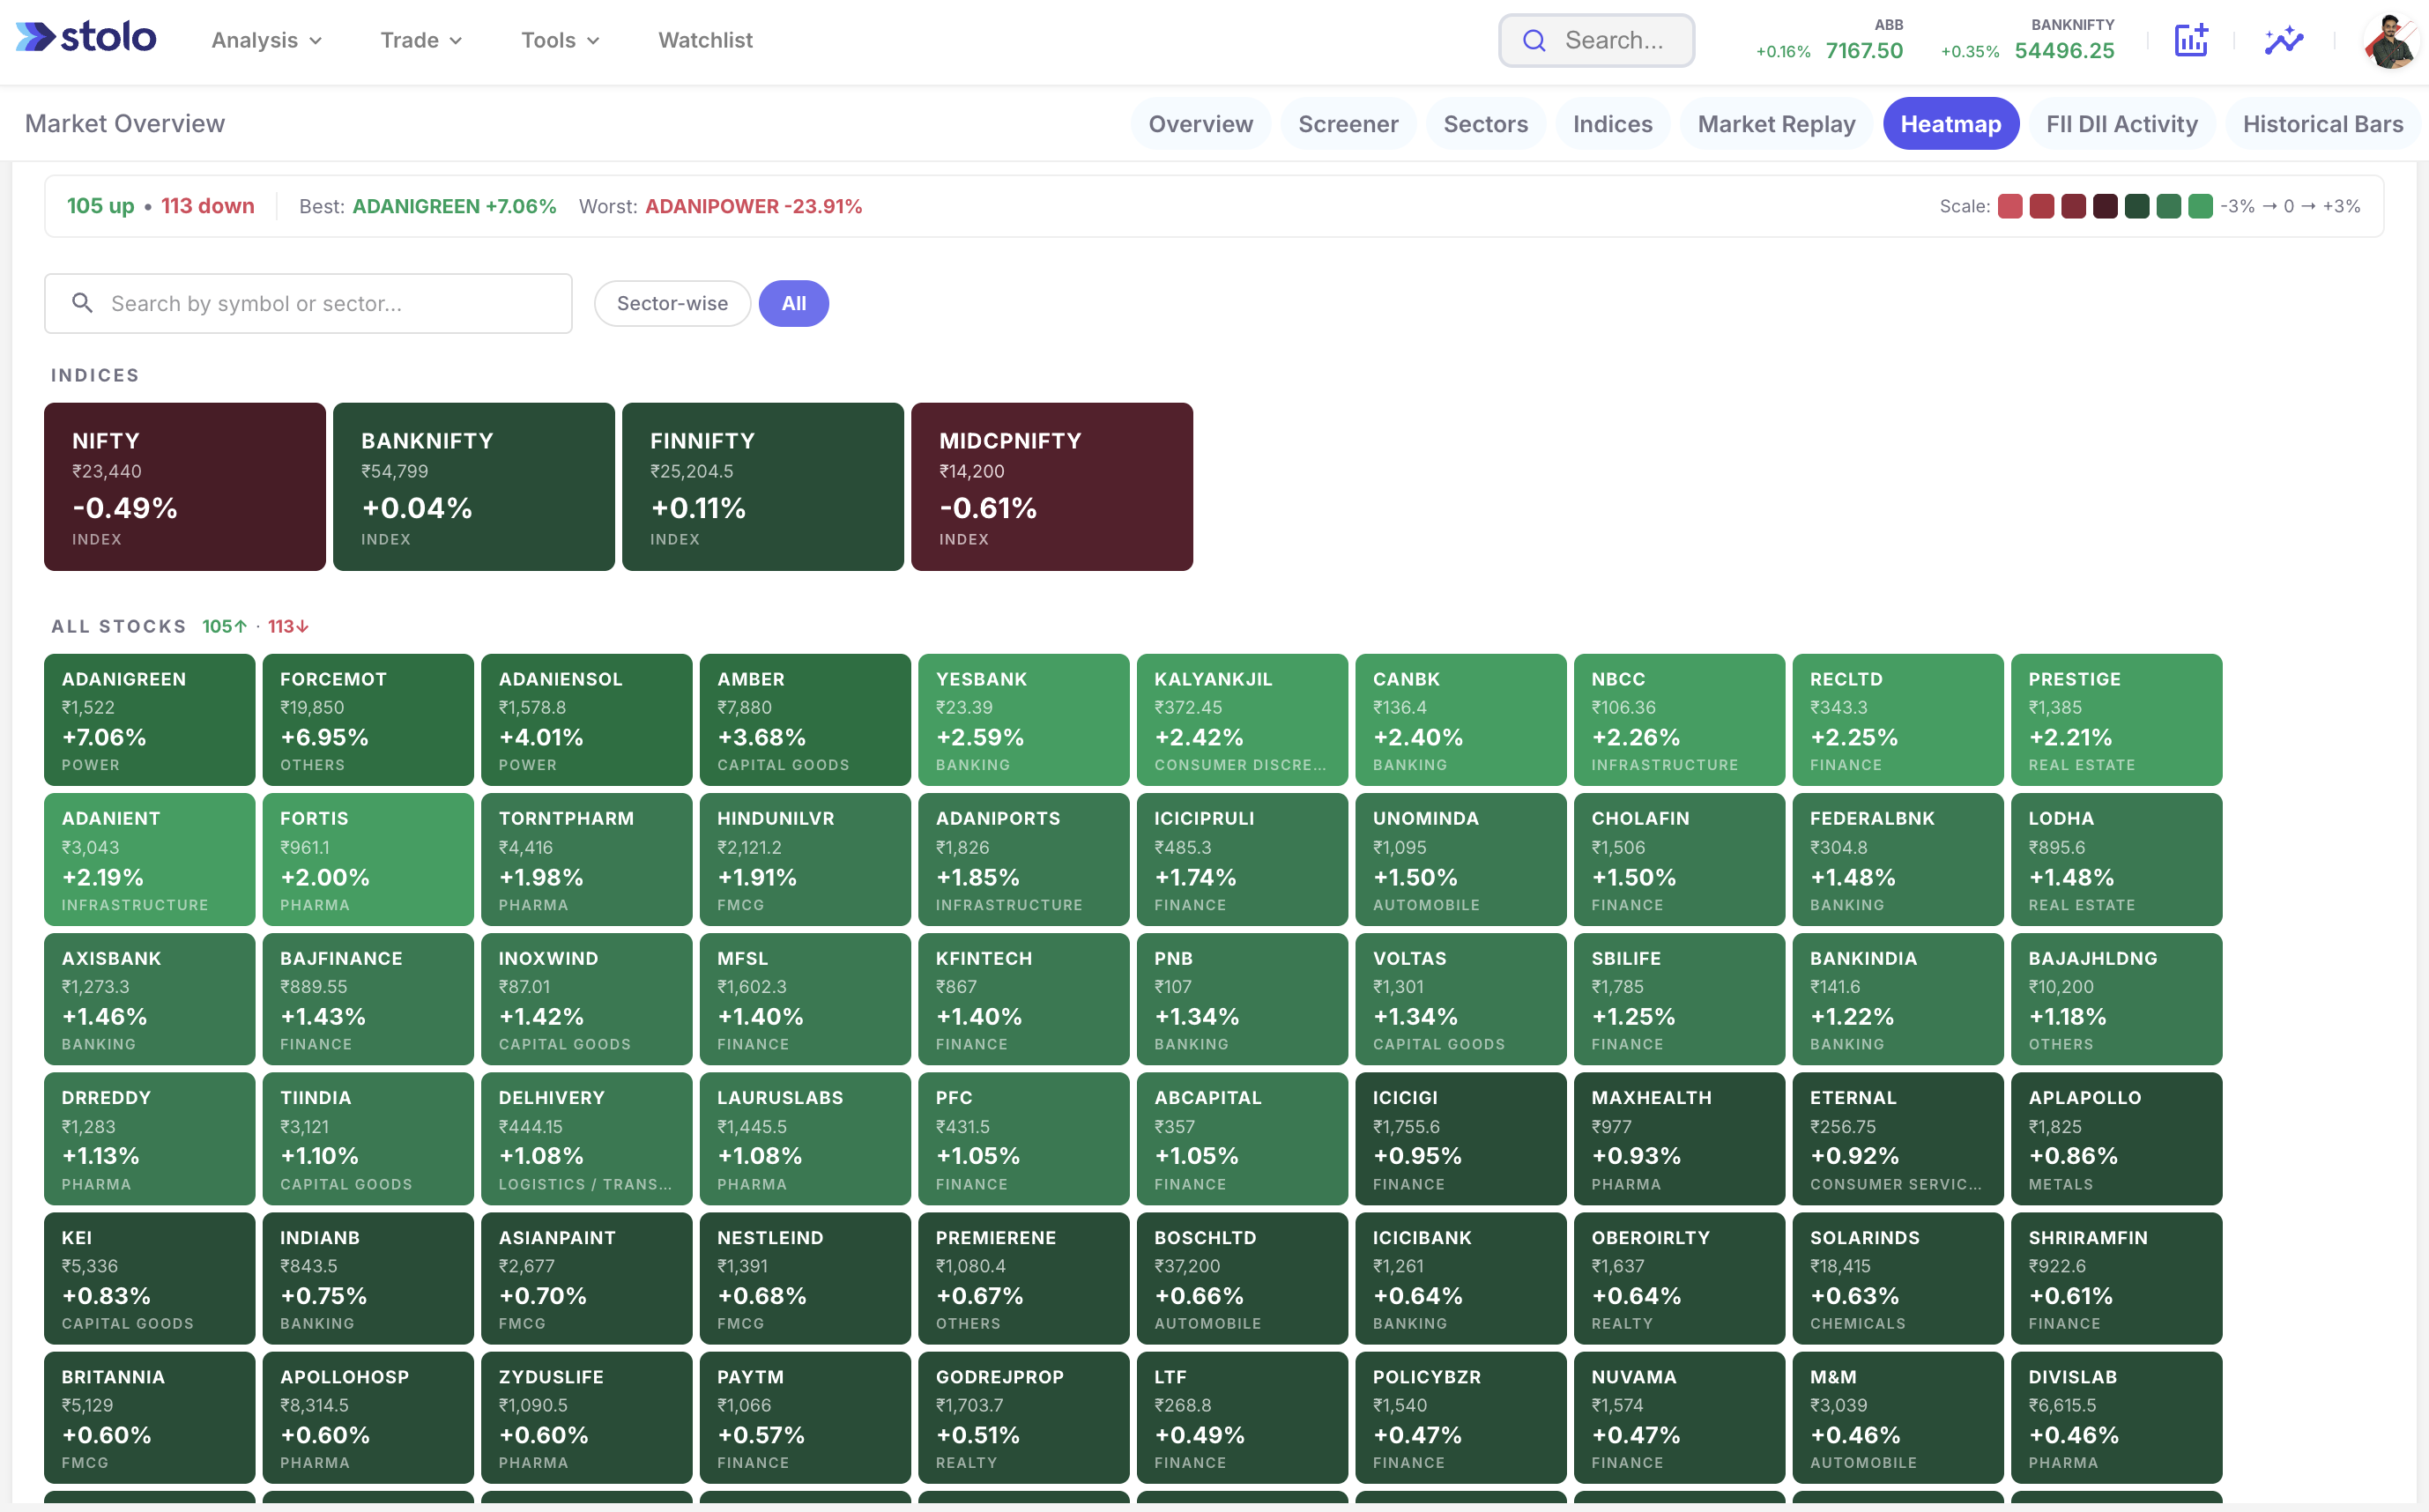The height and width of the screenshot is (1512, 2429).
Task: Click the BANKNIFTY ticker quote in header
Action: [x=2027, y=40]
